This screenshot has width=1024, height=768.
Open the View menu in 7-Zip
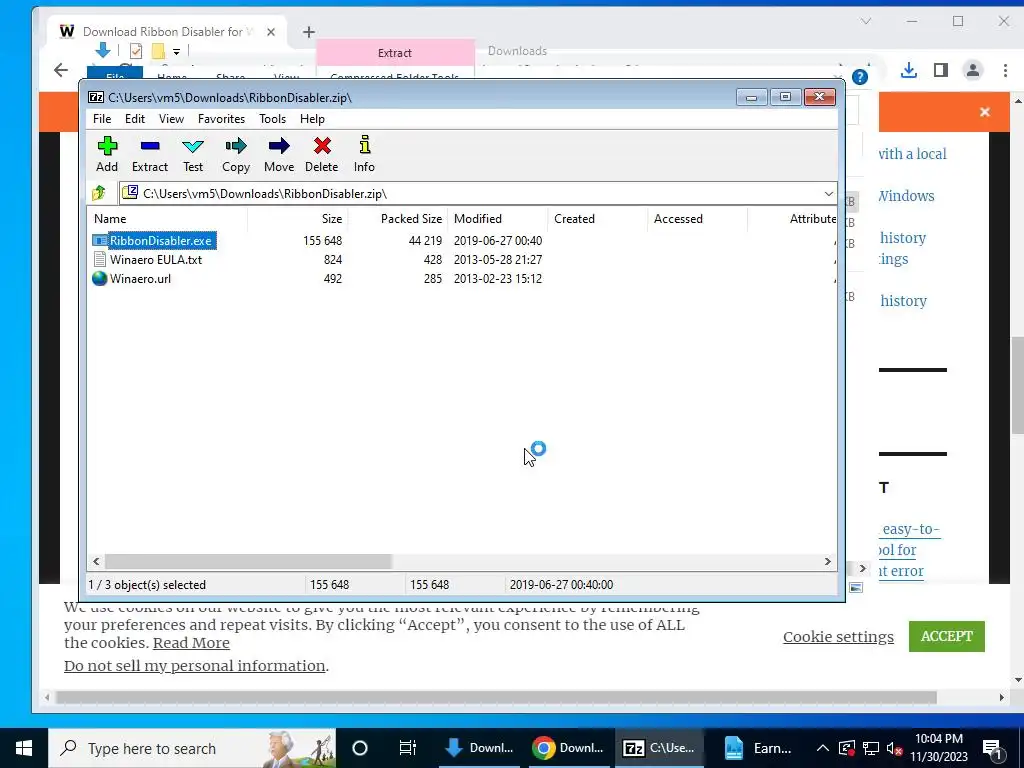[x=171, y=119]
